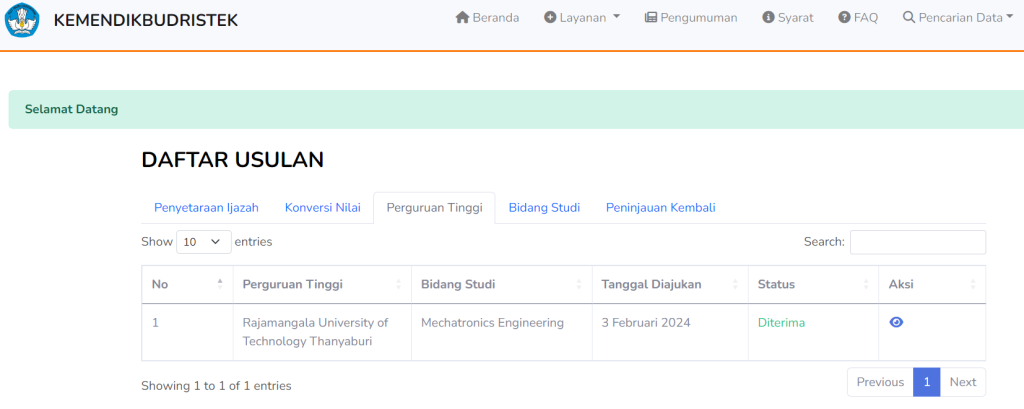Sort table by the No column arrows
This screenshot has height=409, width=1024.
tap(220, 284)
